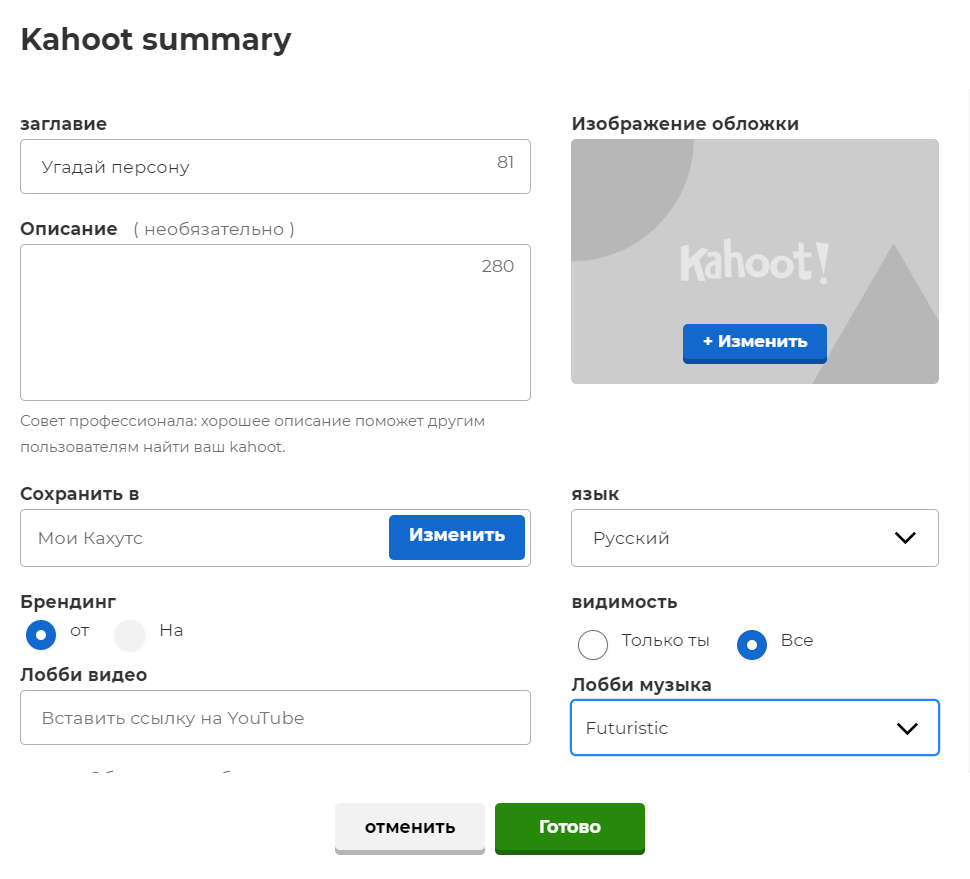Click the + Изменить cover image button
970x879 pixels.
(x=755, y=343)
